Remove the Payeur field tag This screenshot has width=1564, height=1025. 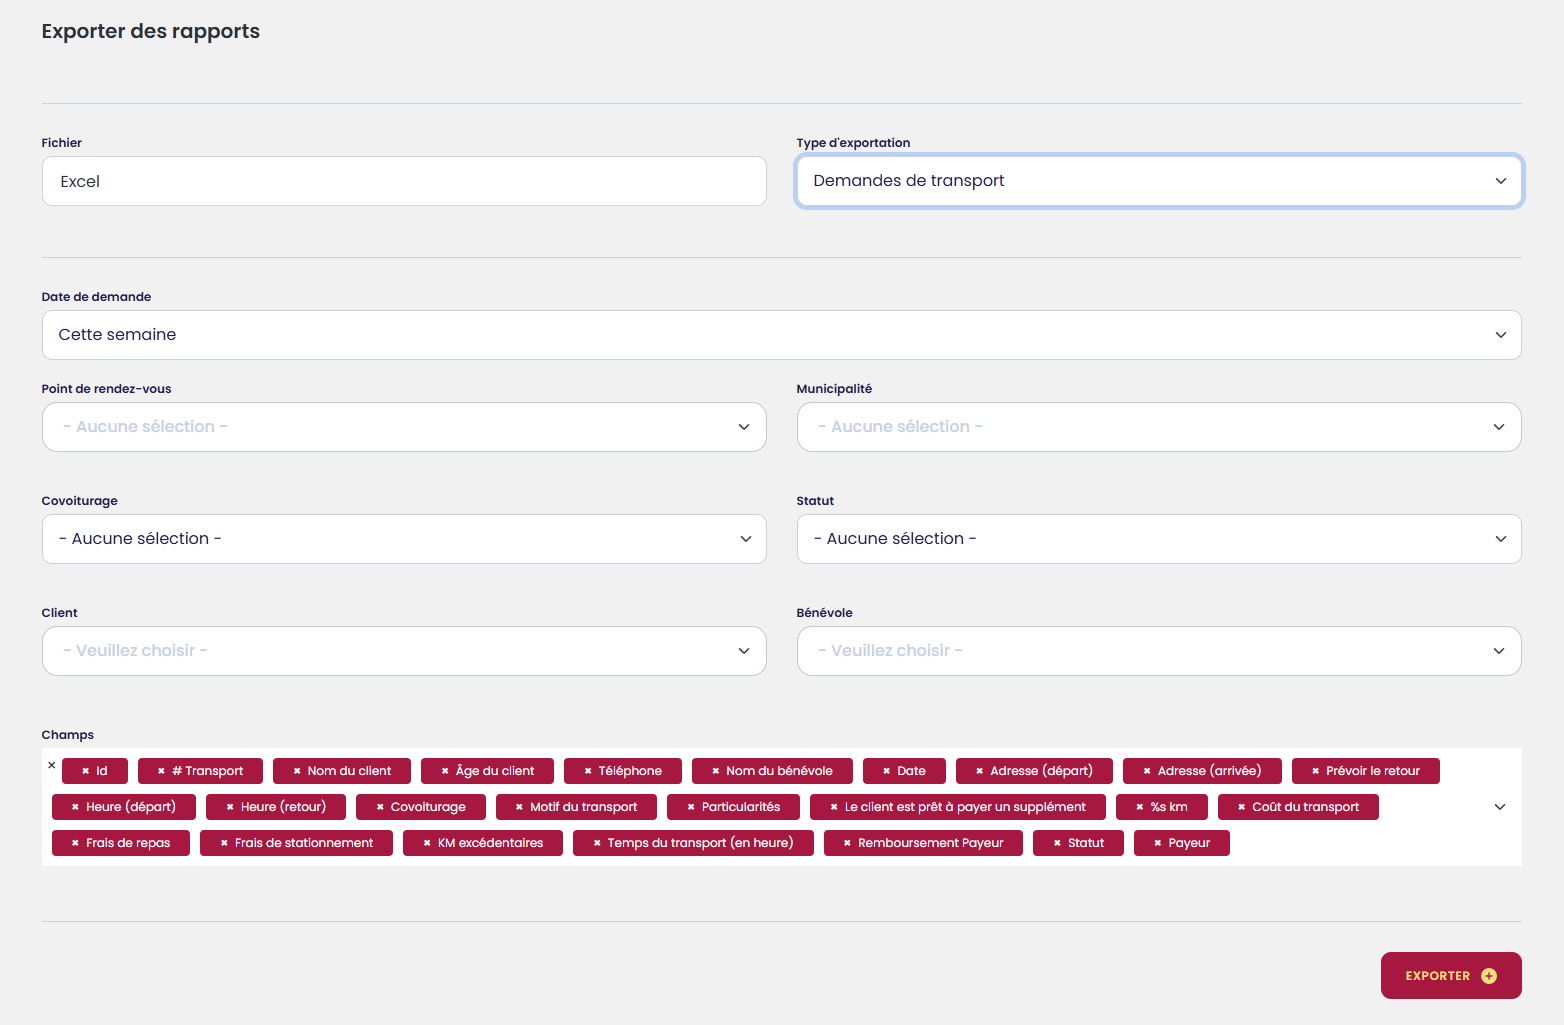(1157, 843)
